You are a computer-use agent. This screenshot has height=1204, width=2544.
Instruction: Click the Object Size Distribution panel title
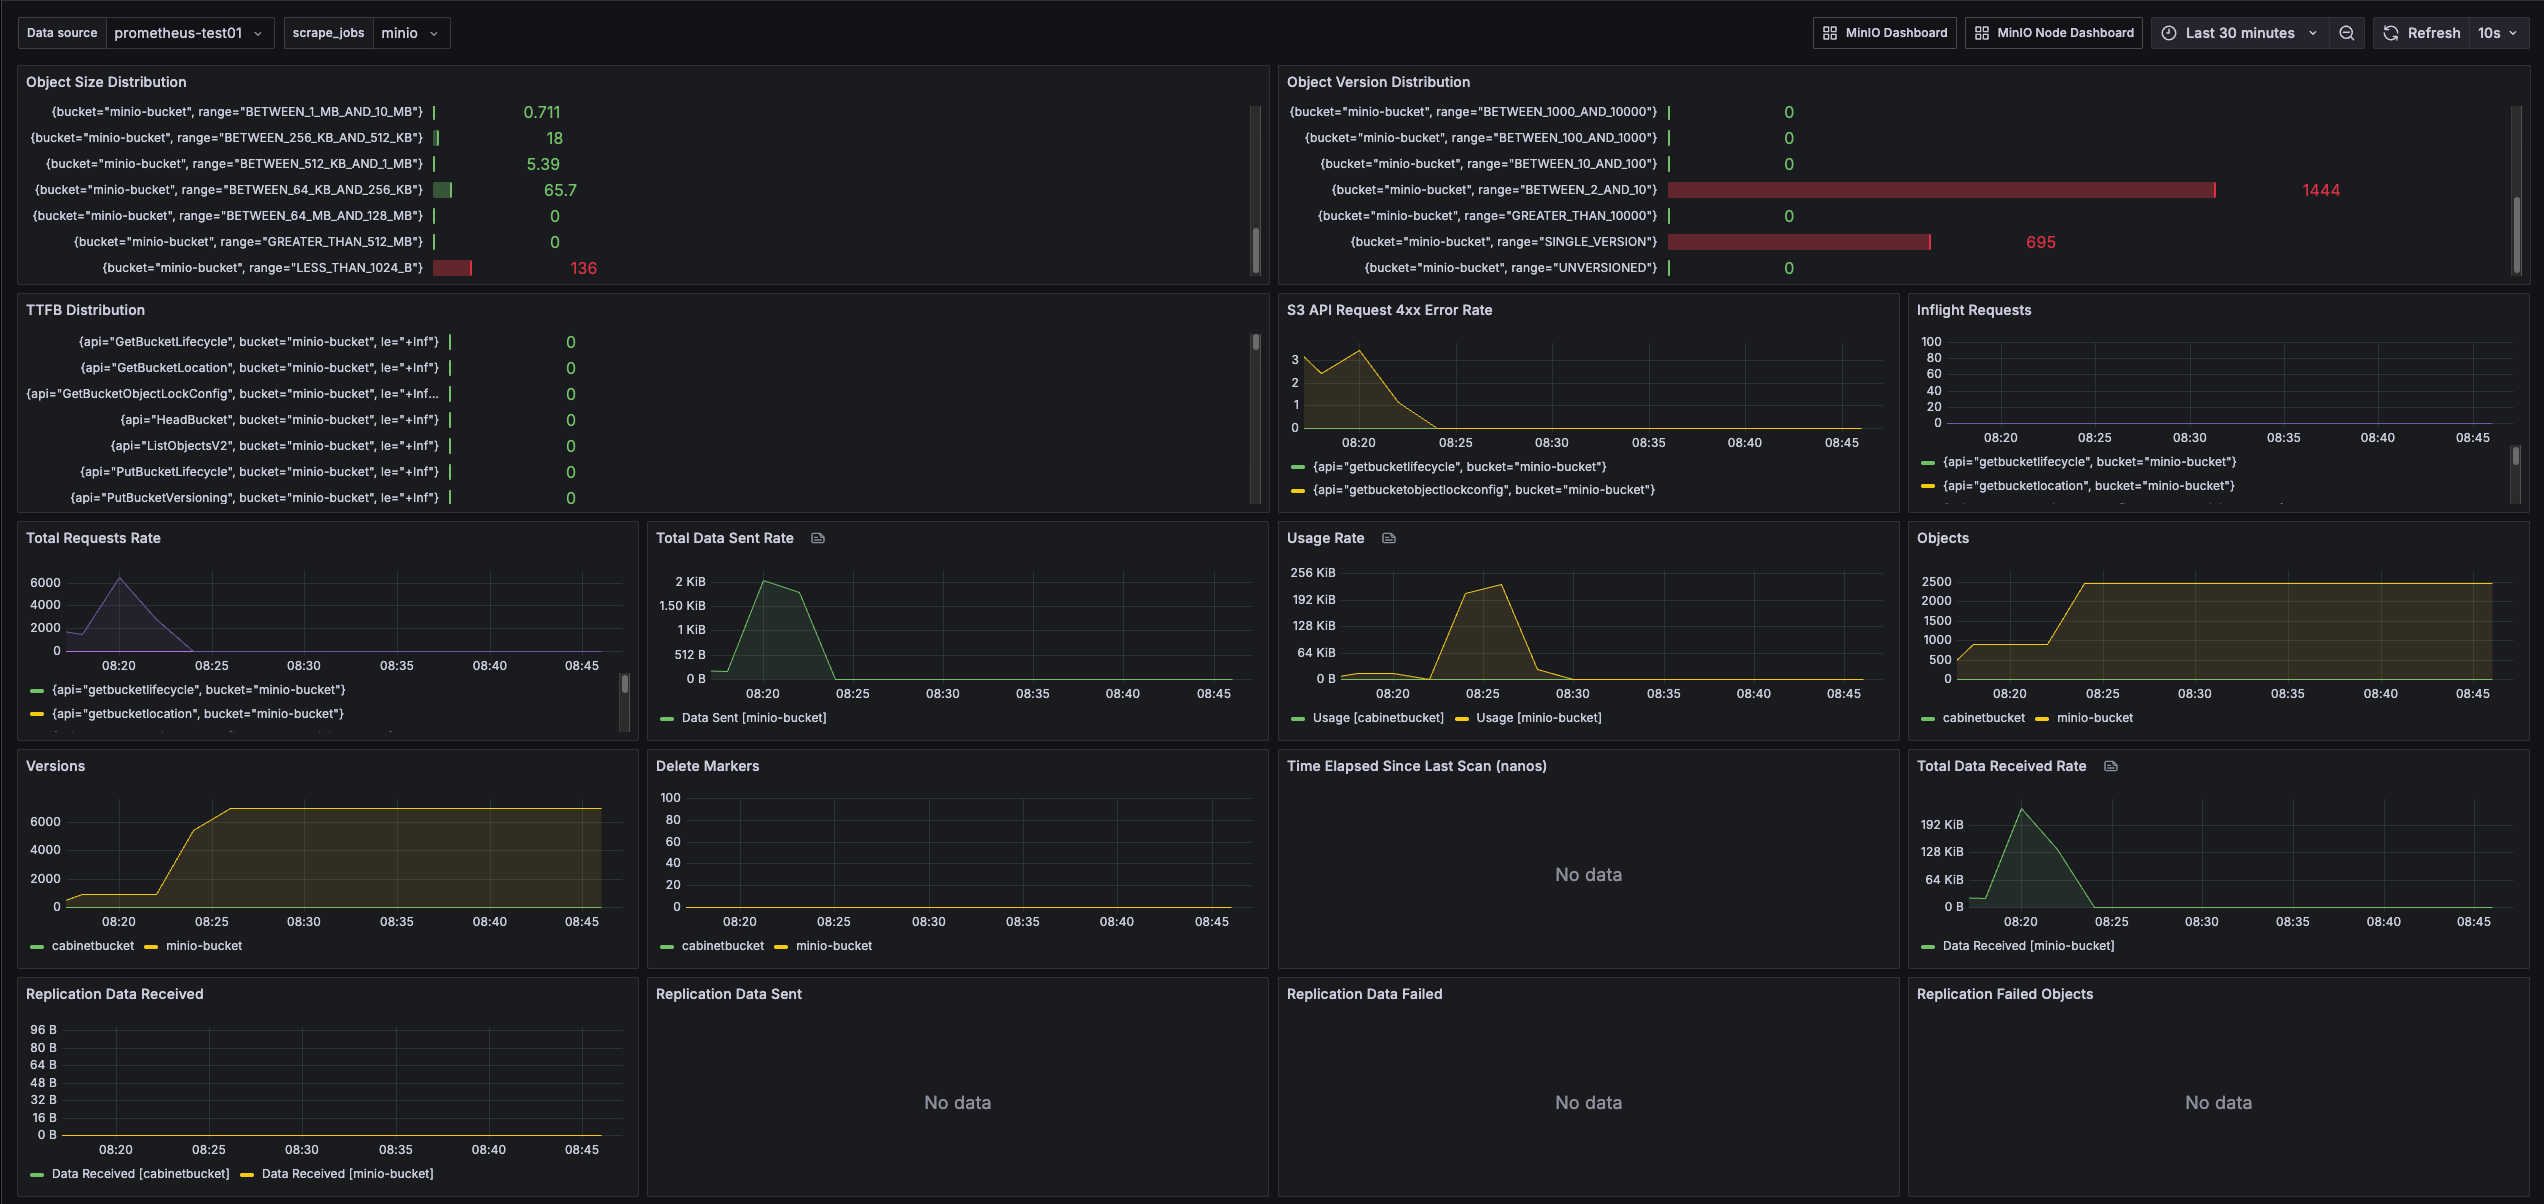tap(106, 82)
